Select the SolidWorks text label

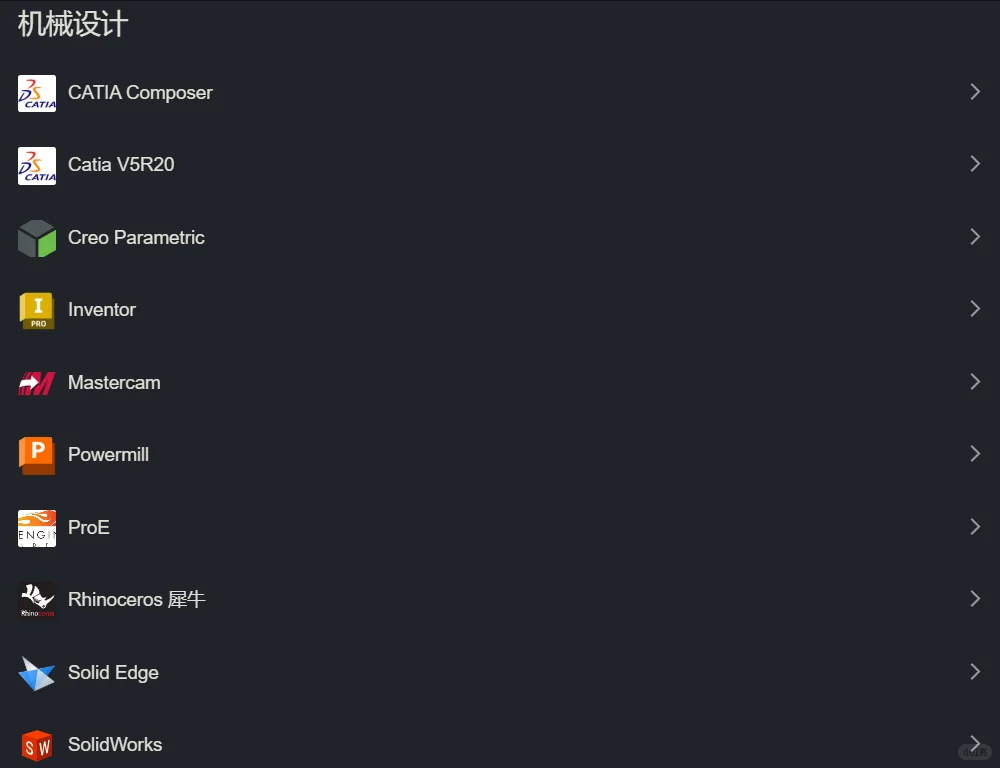115,745
